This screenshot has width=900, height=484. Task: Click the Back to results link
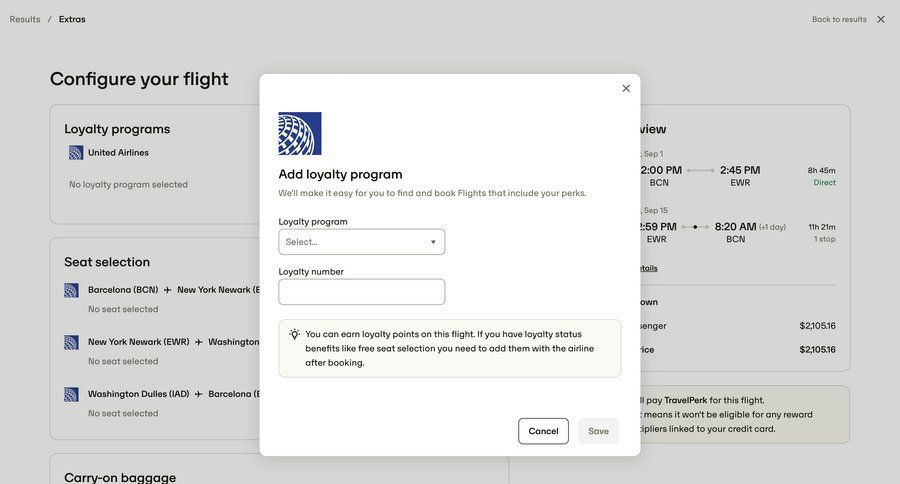pos(839,19)
